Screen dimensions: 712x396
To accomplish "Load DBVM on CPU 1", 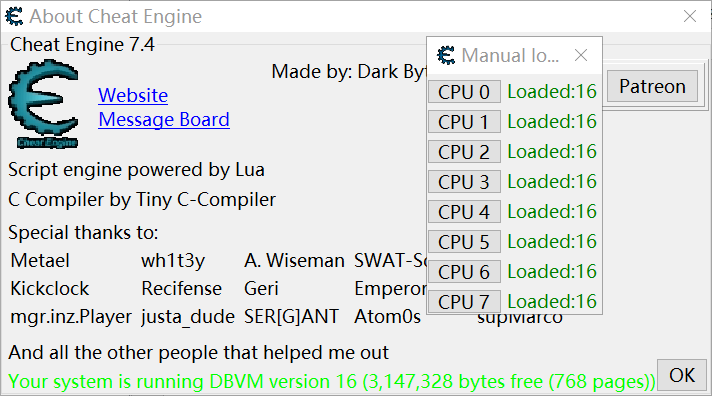I will (464, 122).
